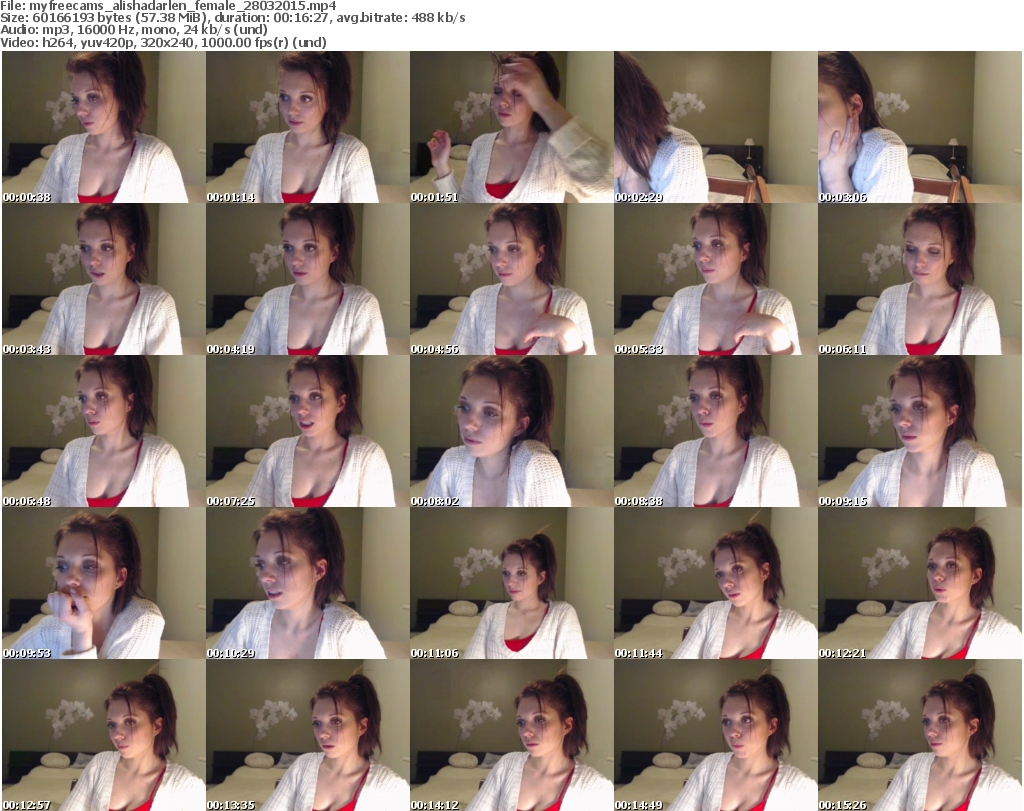
Task: Select the thumbnail frame stamped 00:10:29
Action: 308,583
